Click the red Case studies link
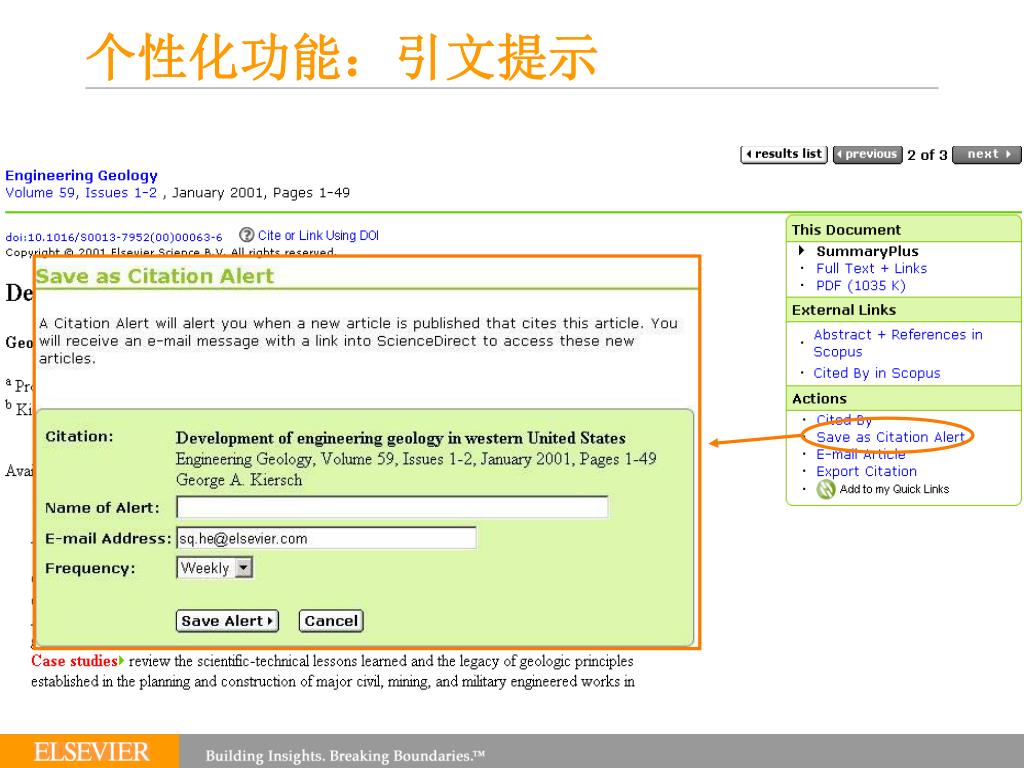The height and width of the screenshot is (768, 1024). point(74,661)
